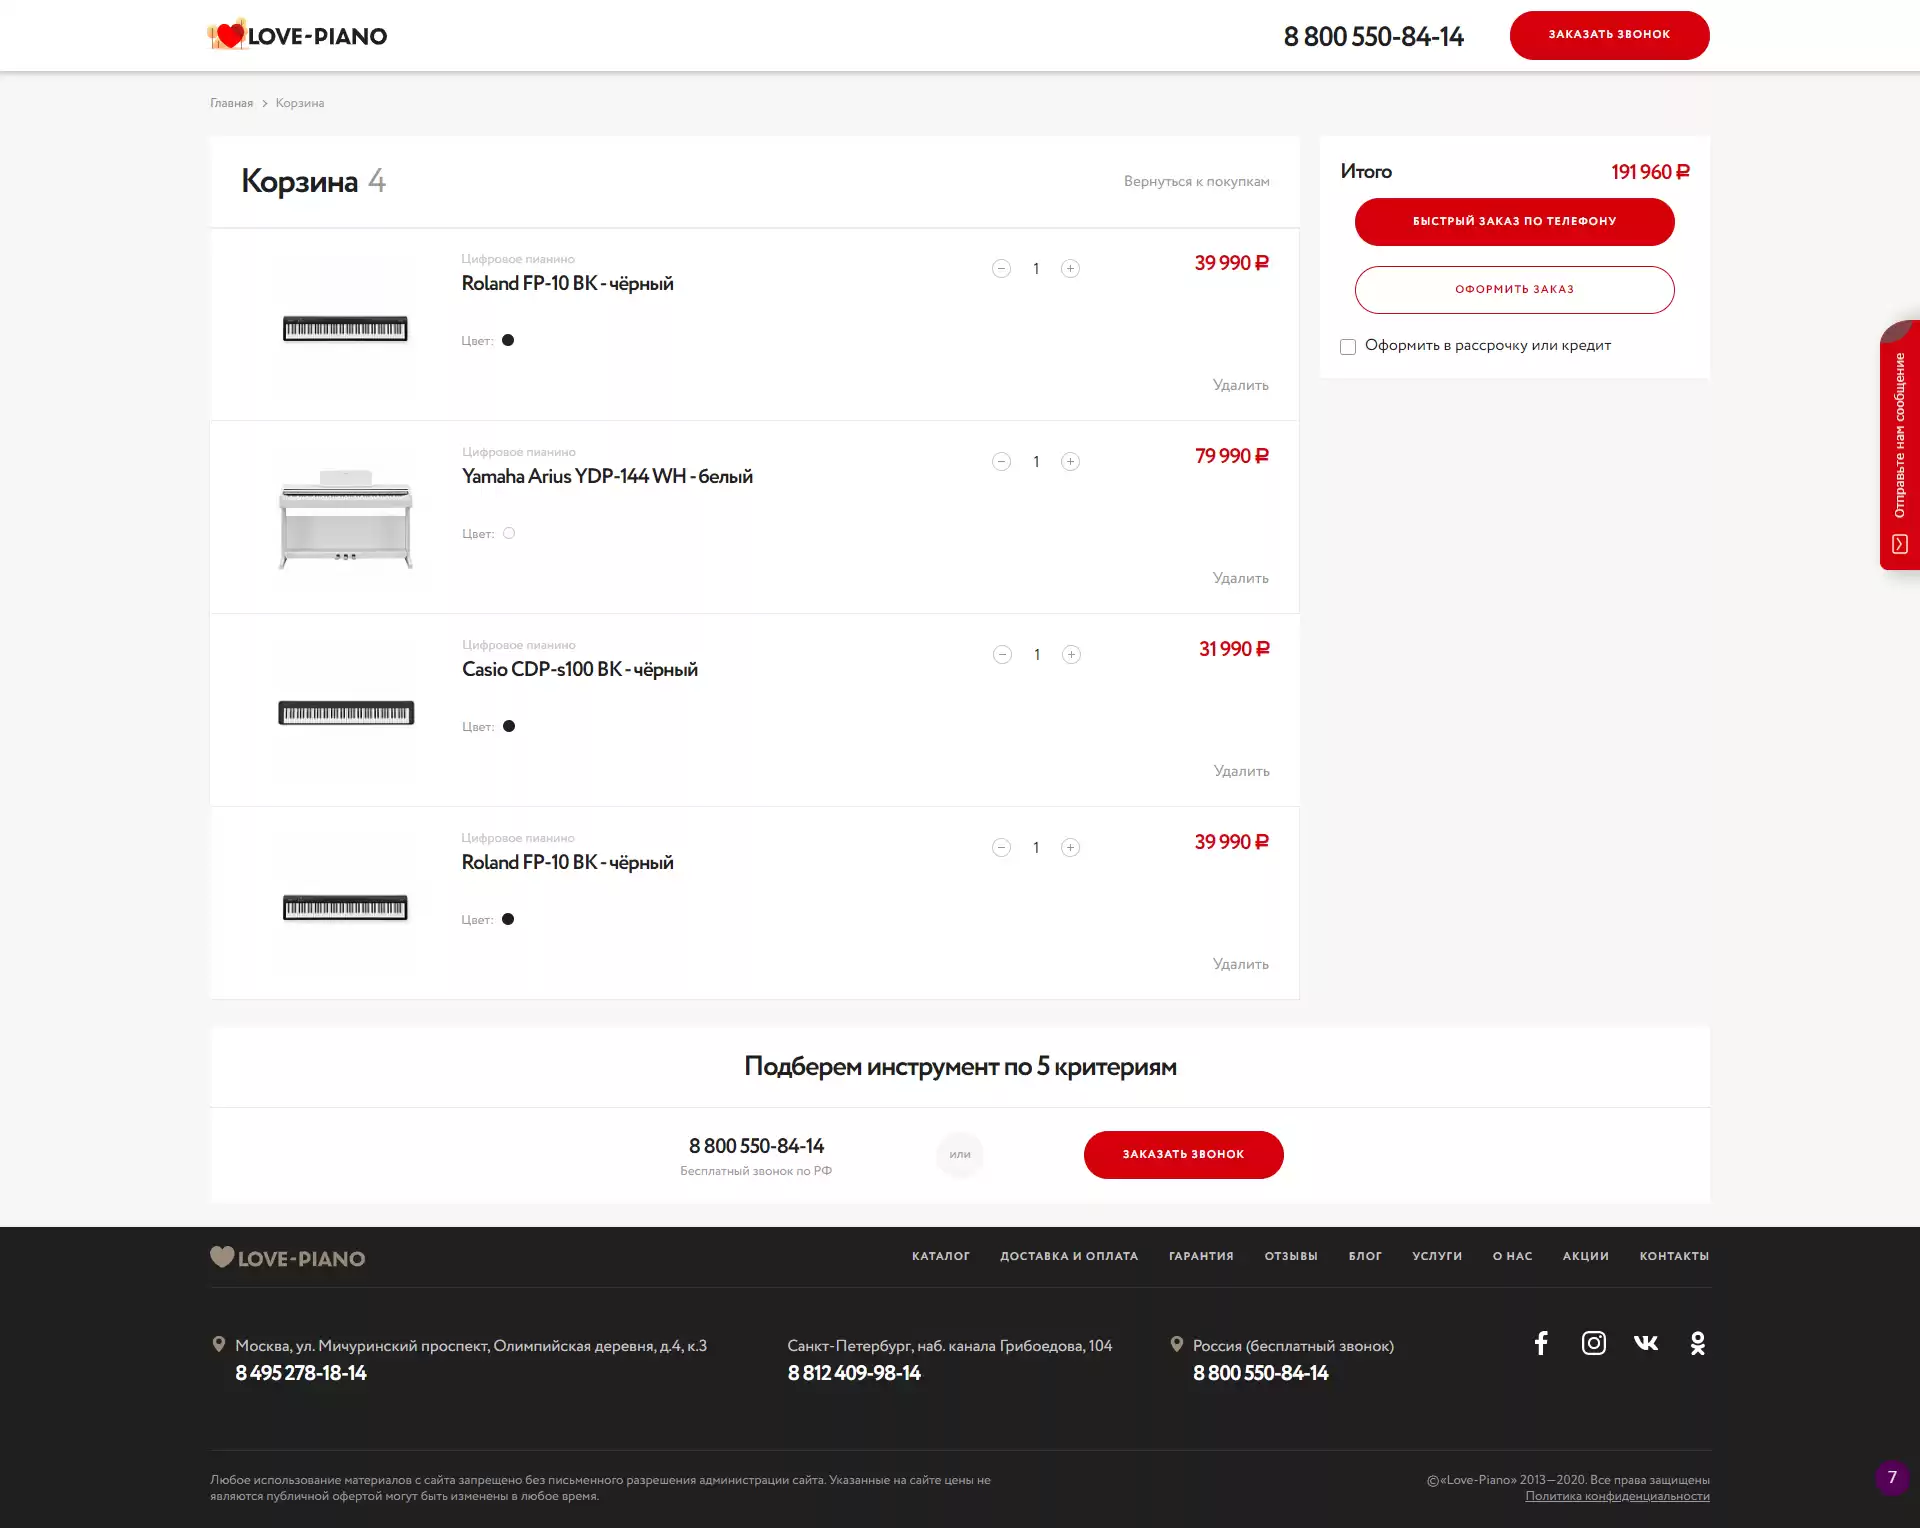The image size is (1920, 1528).
Task: Click phone 8 800 550-84-14 above 'Бесплатный звонок по РФ'
Action: 756,1146
